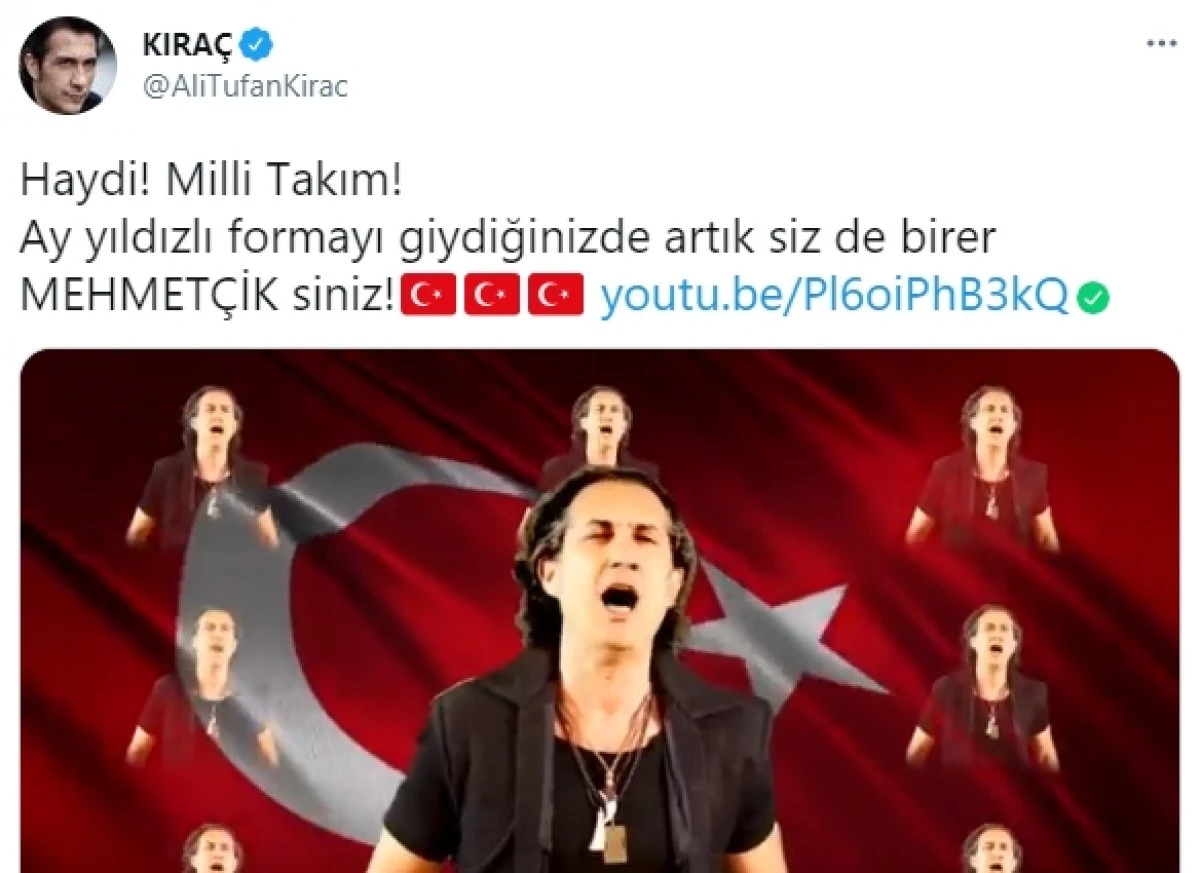1200x873 pixels.
Task: Open the youtu.be/Pl6oiPhB3kQ link
Action: coord(835,297)
